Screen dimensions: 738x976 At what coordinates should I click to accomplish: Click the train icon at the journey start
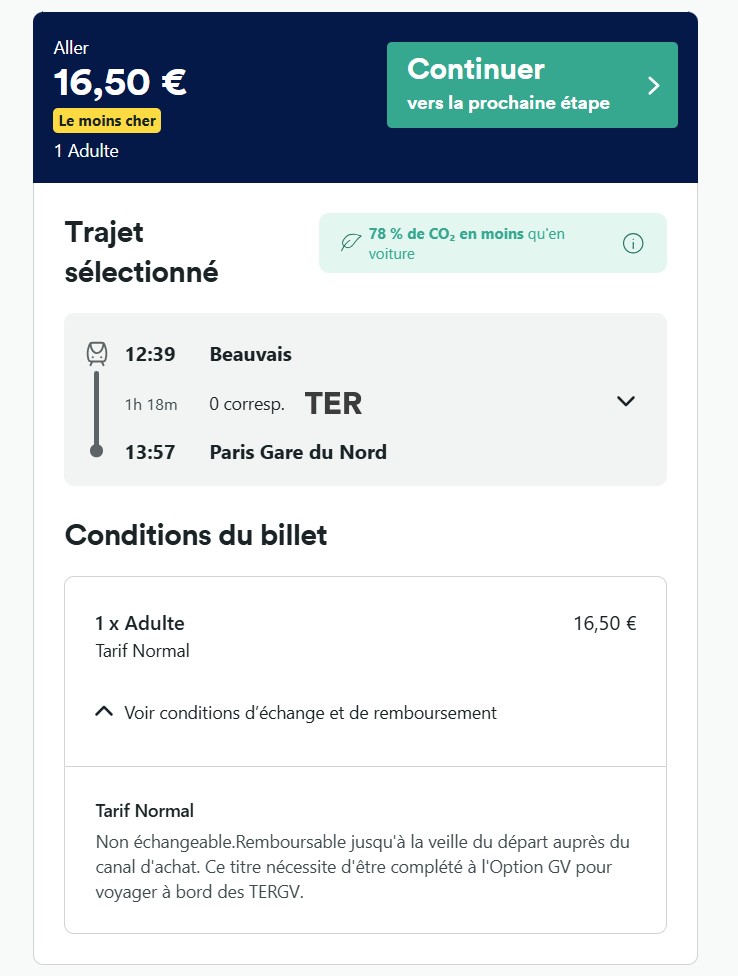pos(97,352)
